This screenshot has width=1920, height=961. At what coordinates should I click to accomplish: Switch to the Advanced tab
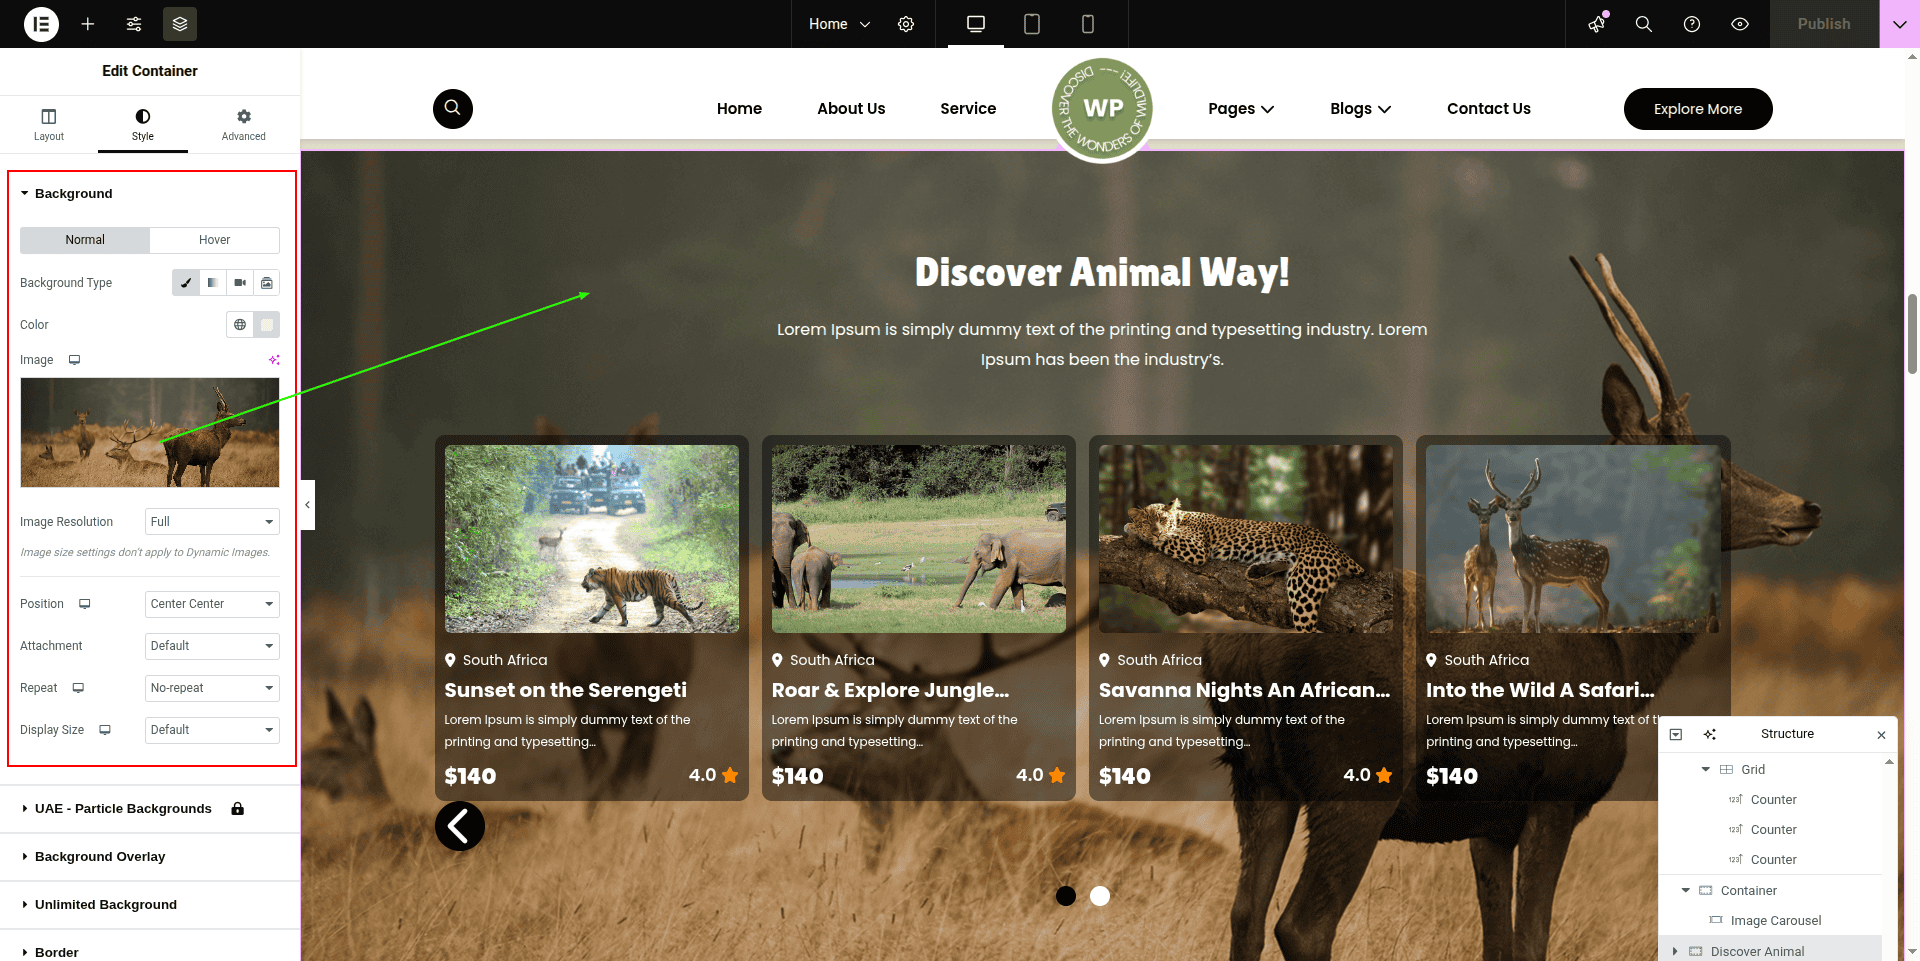[x=243, y=124]
